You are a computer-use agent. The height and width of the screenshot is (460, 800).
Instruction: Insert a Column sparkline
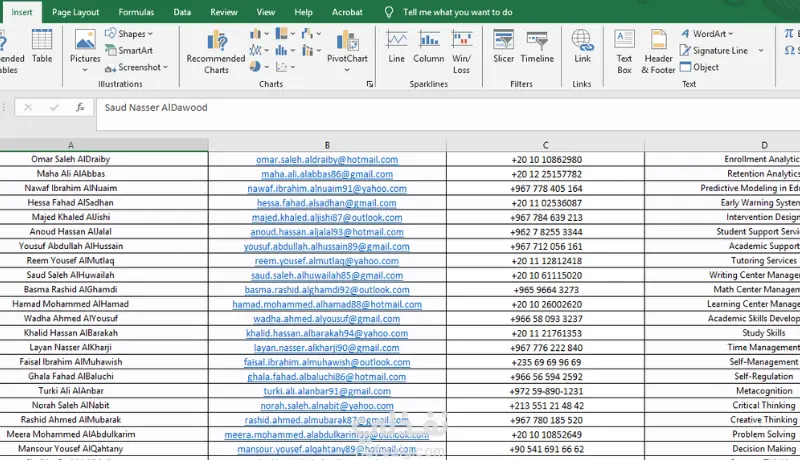(x=429, y=47)
